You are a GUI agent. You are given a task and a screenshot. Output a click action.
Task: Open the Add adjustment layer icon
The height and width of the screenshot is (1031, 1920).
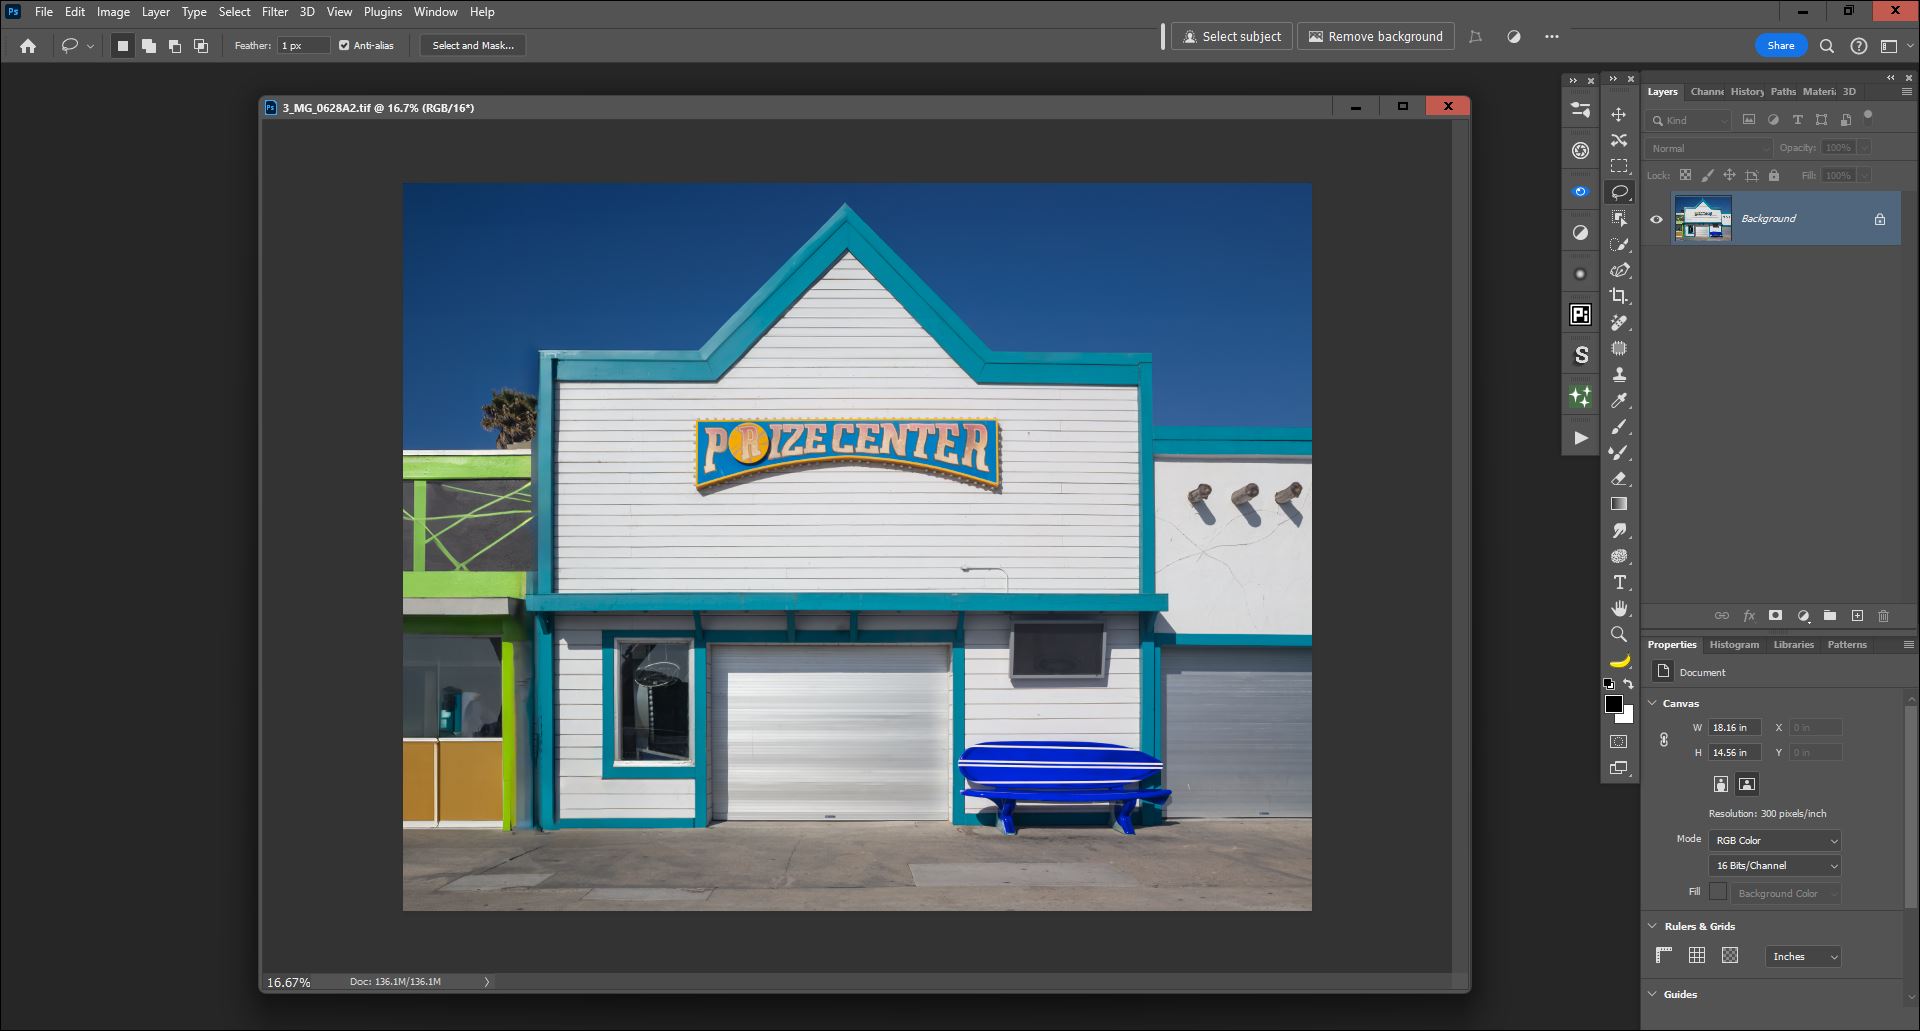coord(1803,616)
